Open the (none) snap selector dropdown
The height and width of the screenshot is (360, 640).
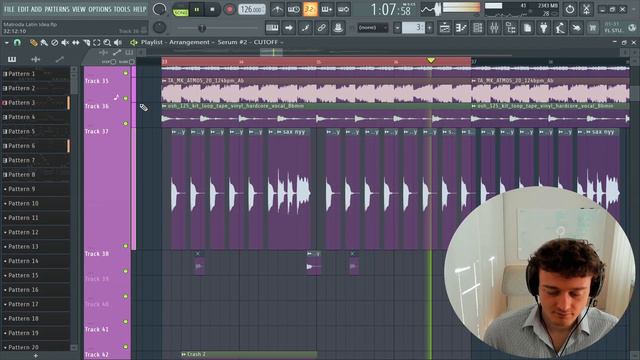(373, 28)
